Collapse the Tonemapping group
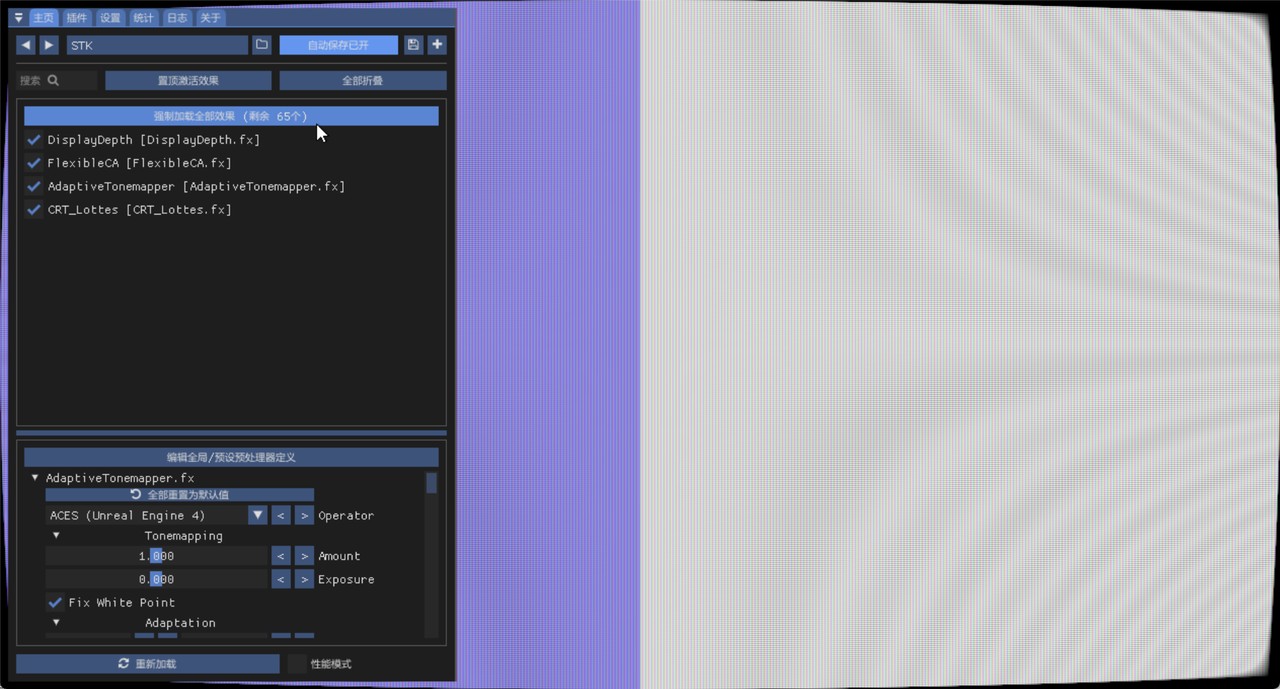1280x689 pixels. tap(56, 536)
